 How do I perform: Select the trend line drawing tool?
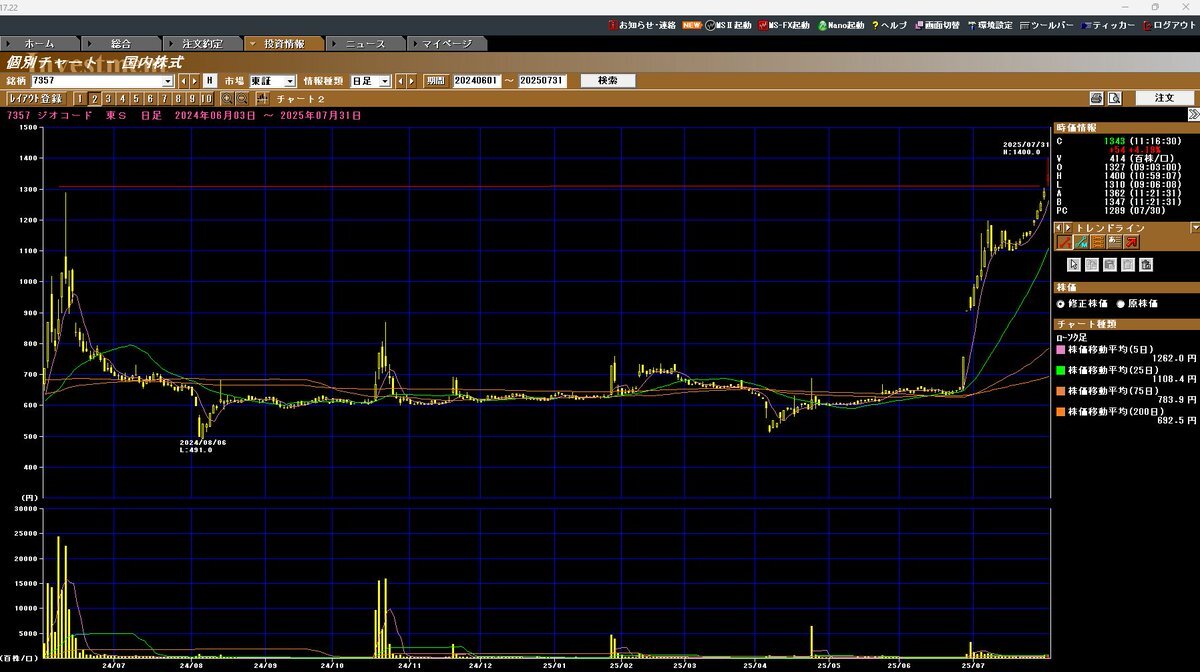coord(1065,242)
